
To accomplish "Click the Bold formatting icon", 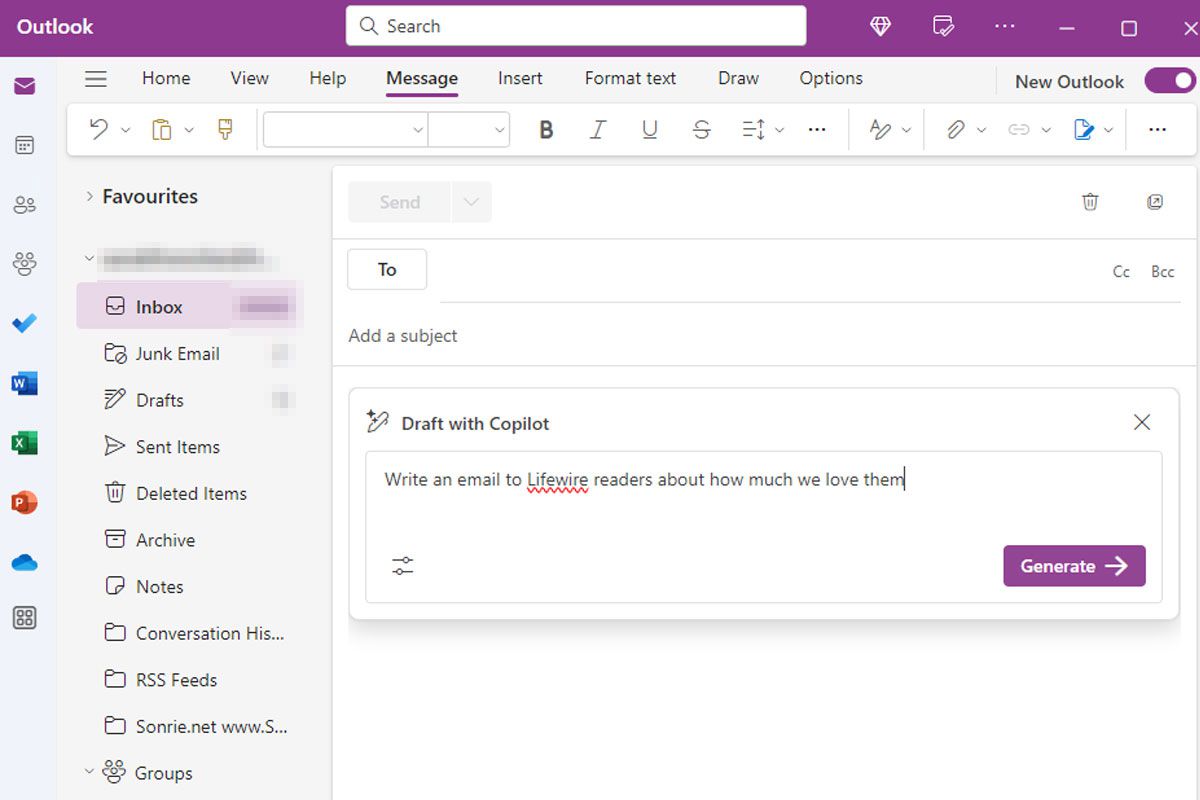I will tap(546, 130).
